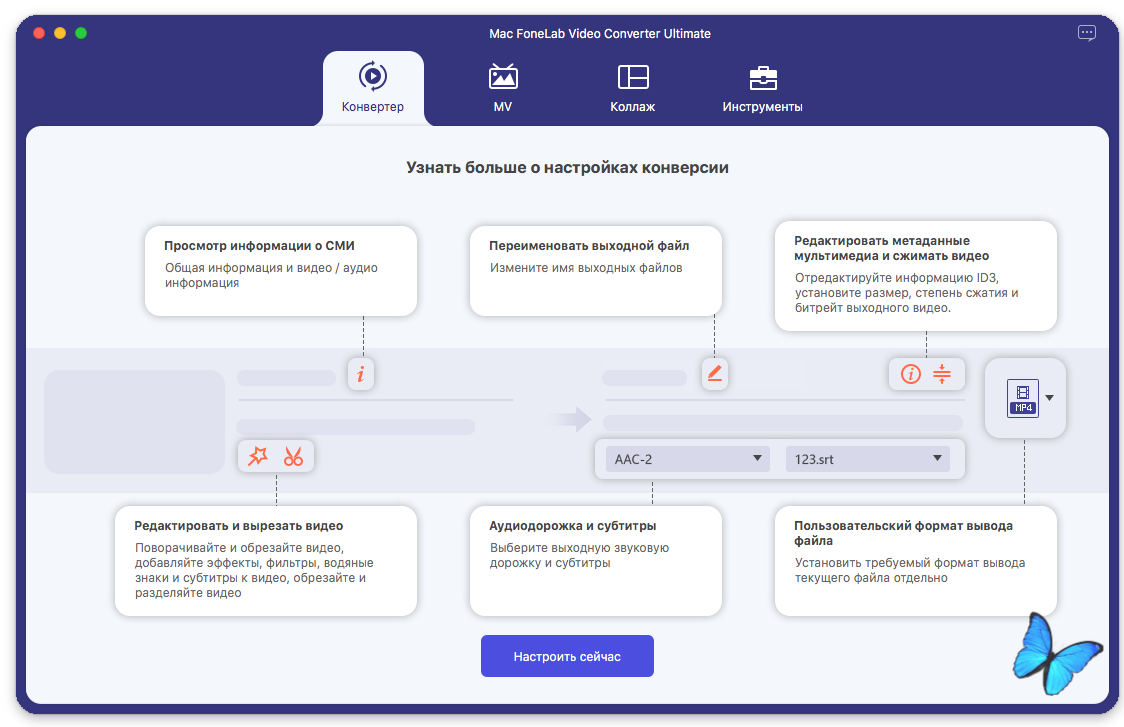The width and height of the screenshot is (1124, 727).
Task: Click the rename pencil icon
Action: [x=714, y=374]
